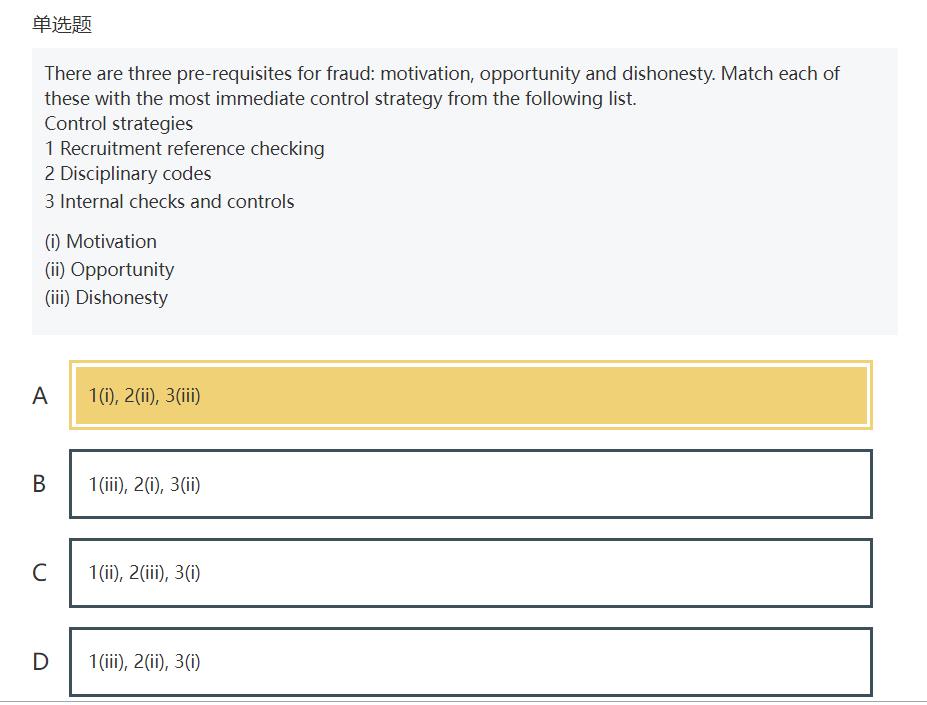Viewport: 927px width, 705px height.
Task: Choose answer box 1(iii), 2(i), 3(ii)
Action: coord(470,484)
